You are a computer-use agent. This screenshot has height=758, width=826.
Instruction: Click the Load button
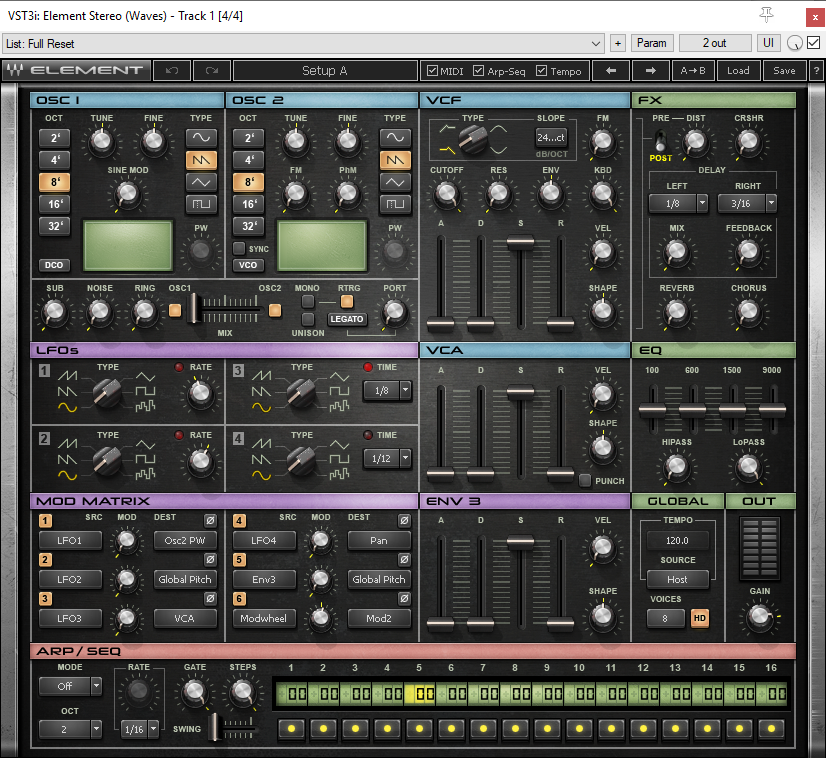(738, 71)
